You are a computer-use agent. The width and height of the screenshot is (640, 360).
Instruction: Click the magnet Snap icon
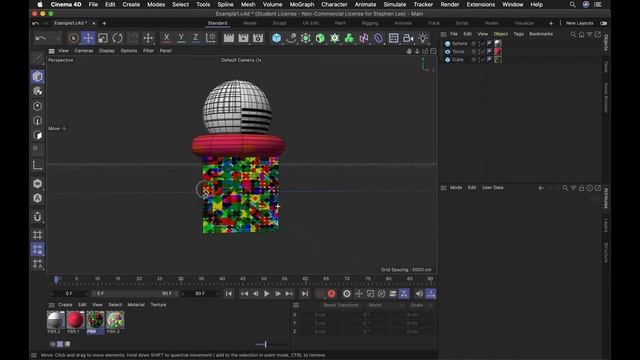point(38,217)
